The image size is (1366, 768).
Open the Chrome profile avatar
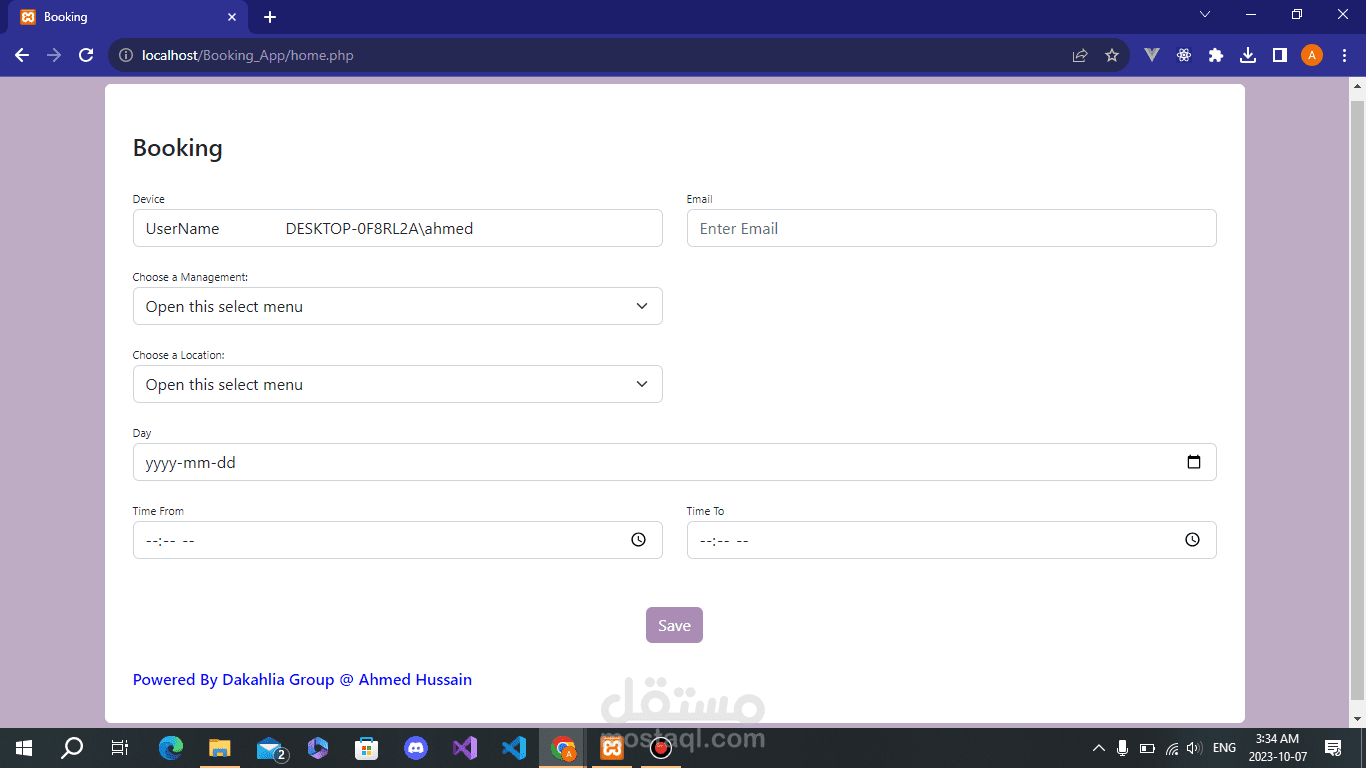coord(1312,56)
